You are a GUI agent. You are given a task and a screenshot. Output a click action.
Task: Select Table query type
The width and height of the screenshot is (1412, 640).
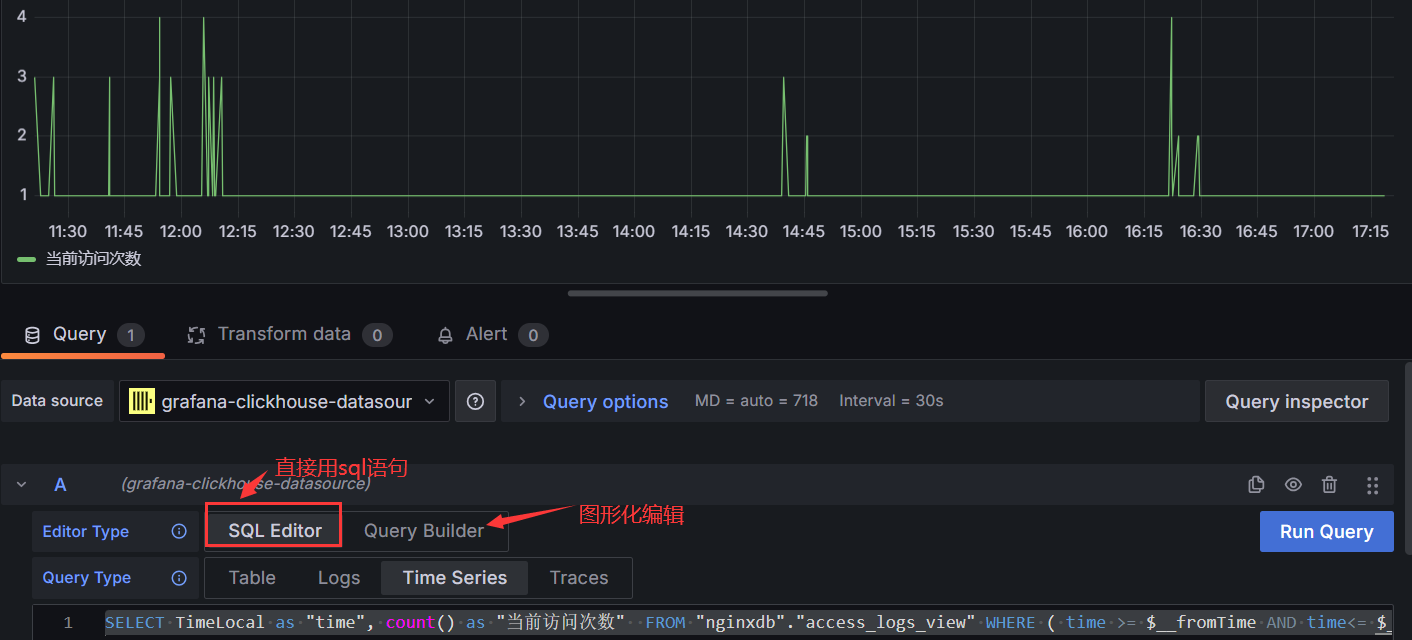tap(252, 578)
